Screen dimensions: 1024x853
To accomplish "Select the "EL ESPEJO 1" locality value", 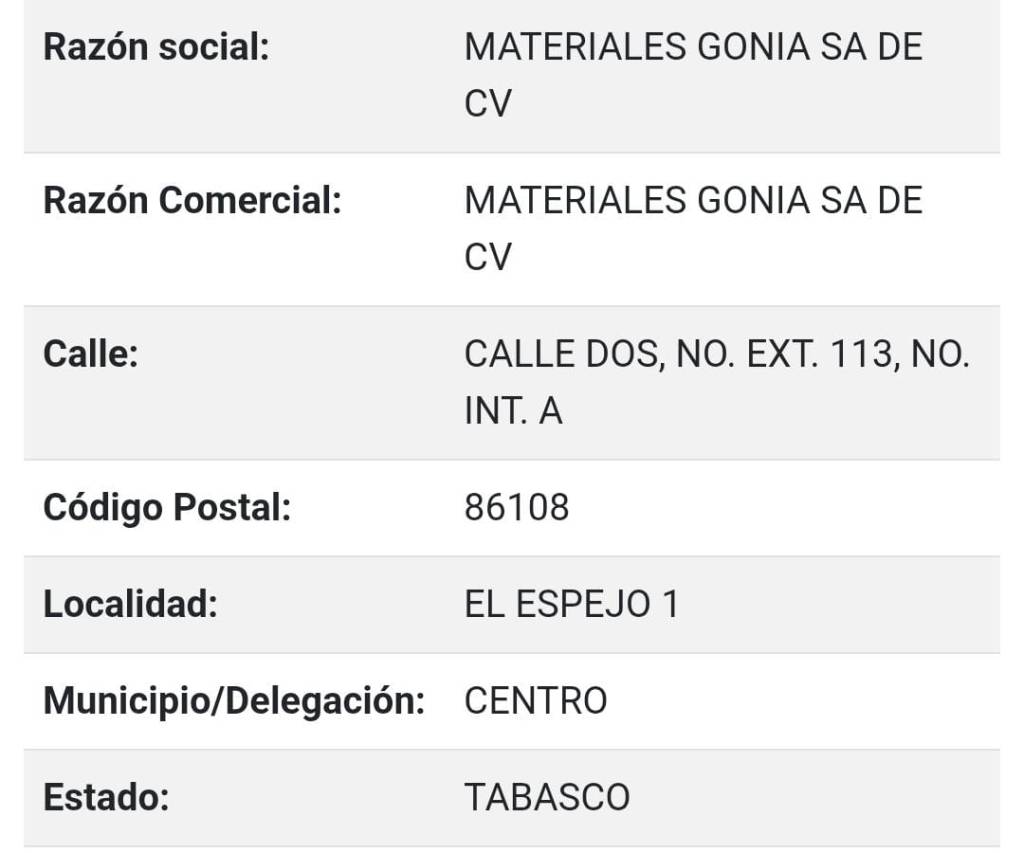I will coord(571,605).
